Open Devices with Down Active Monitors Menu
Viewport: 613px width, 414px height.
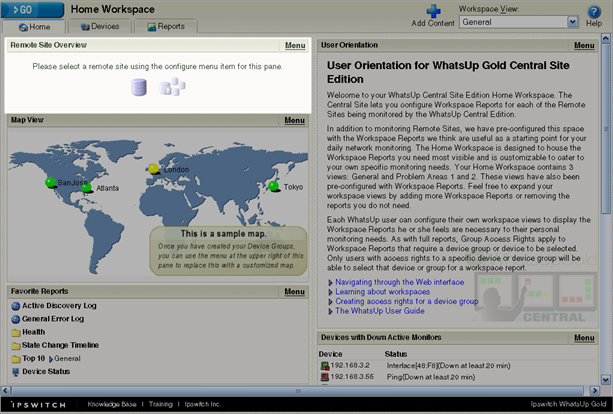click(x=584, y=338)
